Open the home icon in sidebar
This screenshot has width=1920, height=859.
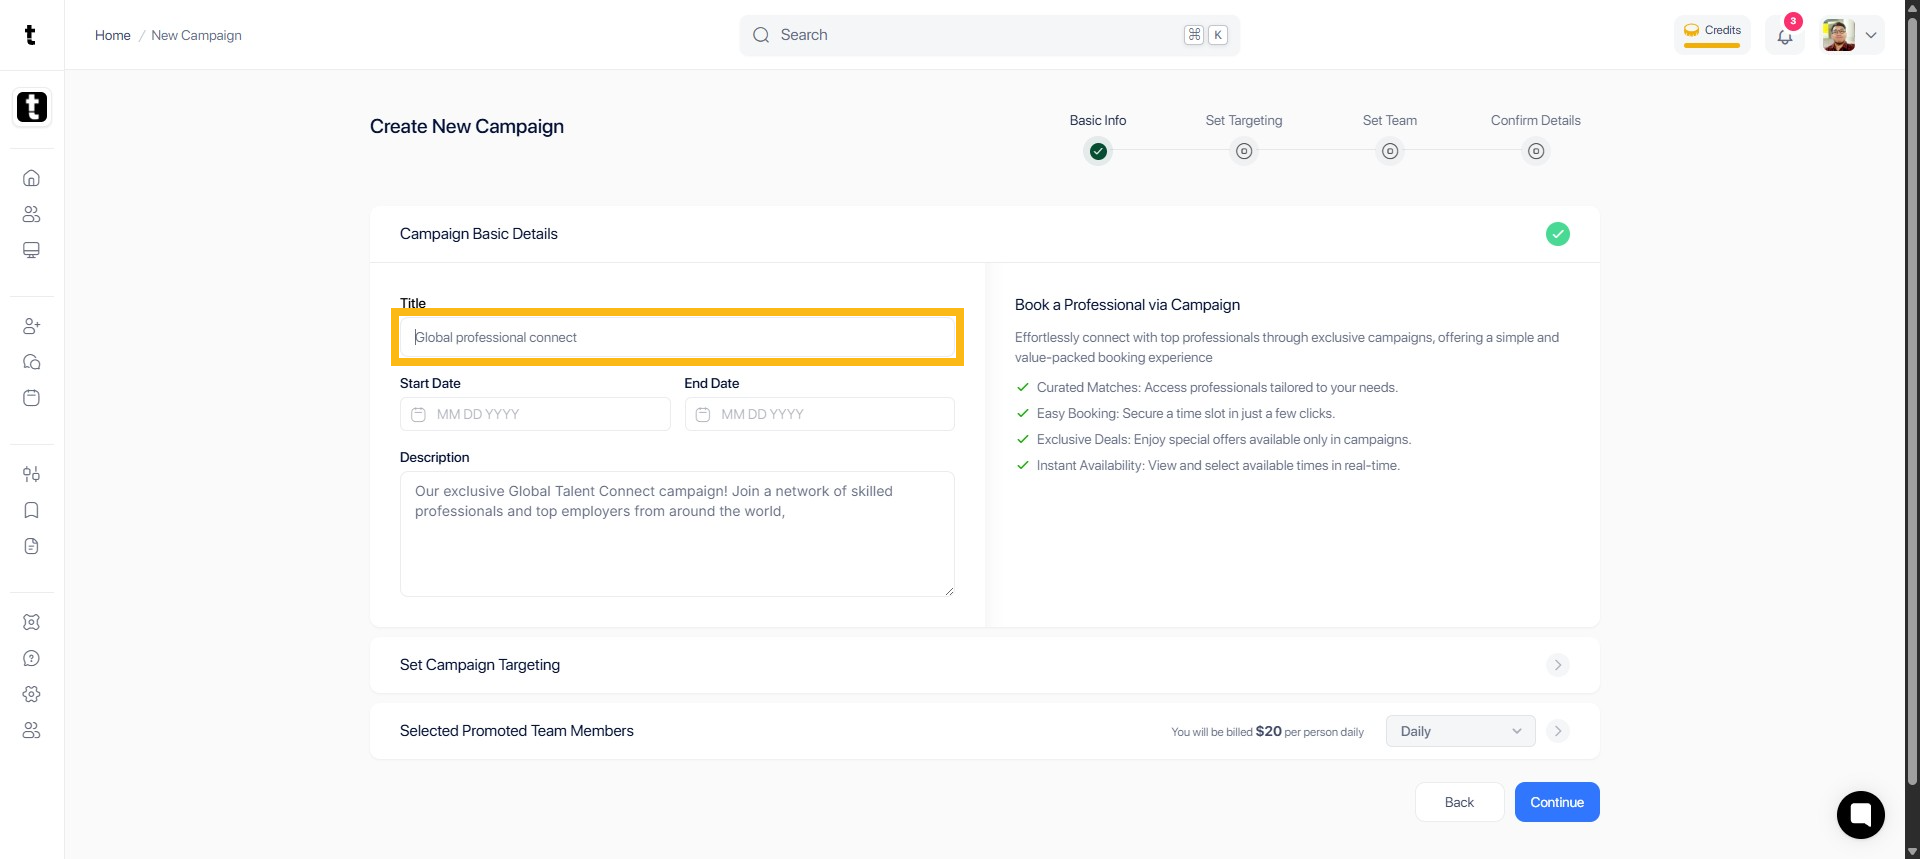(31, 178)
